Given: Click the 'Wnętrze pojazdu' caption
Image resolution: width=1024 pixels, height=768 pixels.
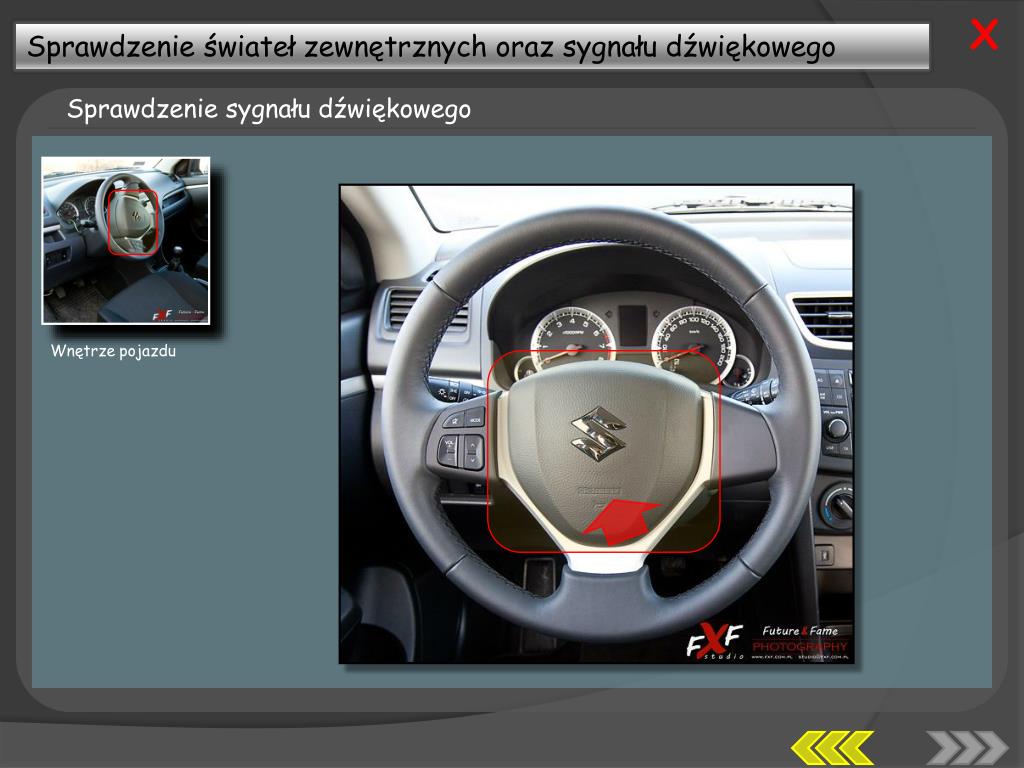Looking at the screenshot, I should 114,351.
